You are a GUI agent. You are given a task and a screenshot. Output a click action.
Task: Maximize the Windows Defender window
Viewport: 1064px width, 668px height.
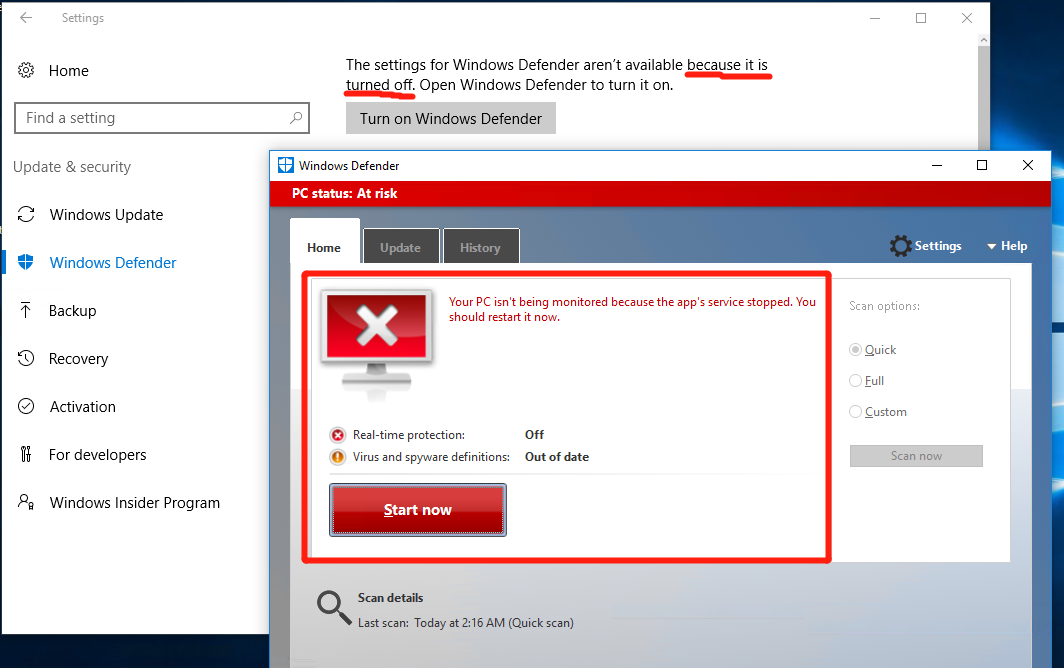coord(982,165)
